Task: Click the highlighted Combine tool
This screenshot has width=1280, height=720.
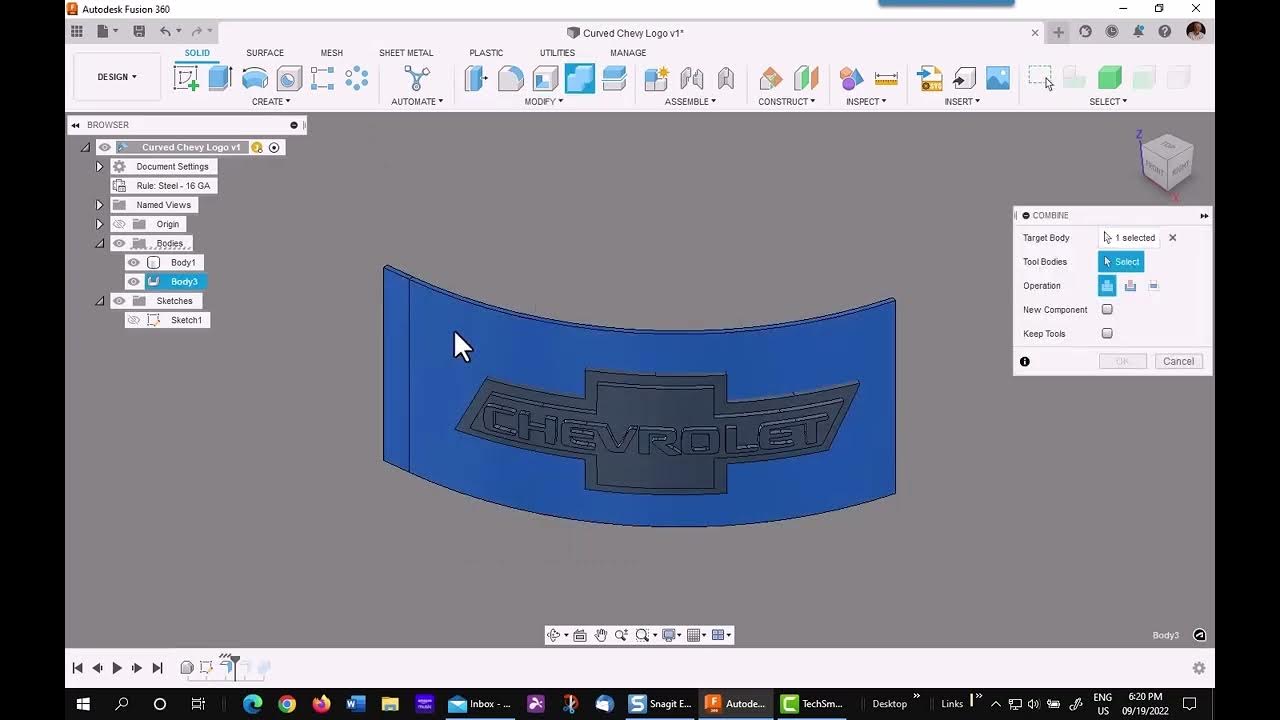Action: [580, 78]
